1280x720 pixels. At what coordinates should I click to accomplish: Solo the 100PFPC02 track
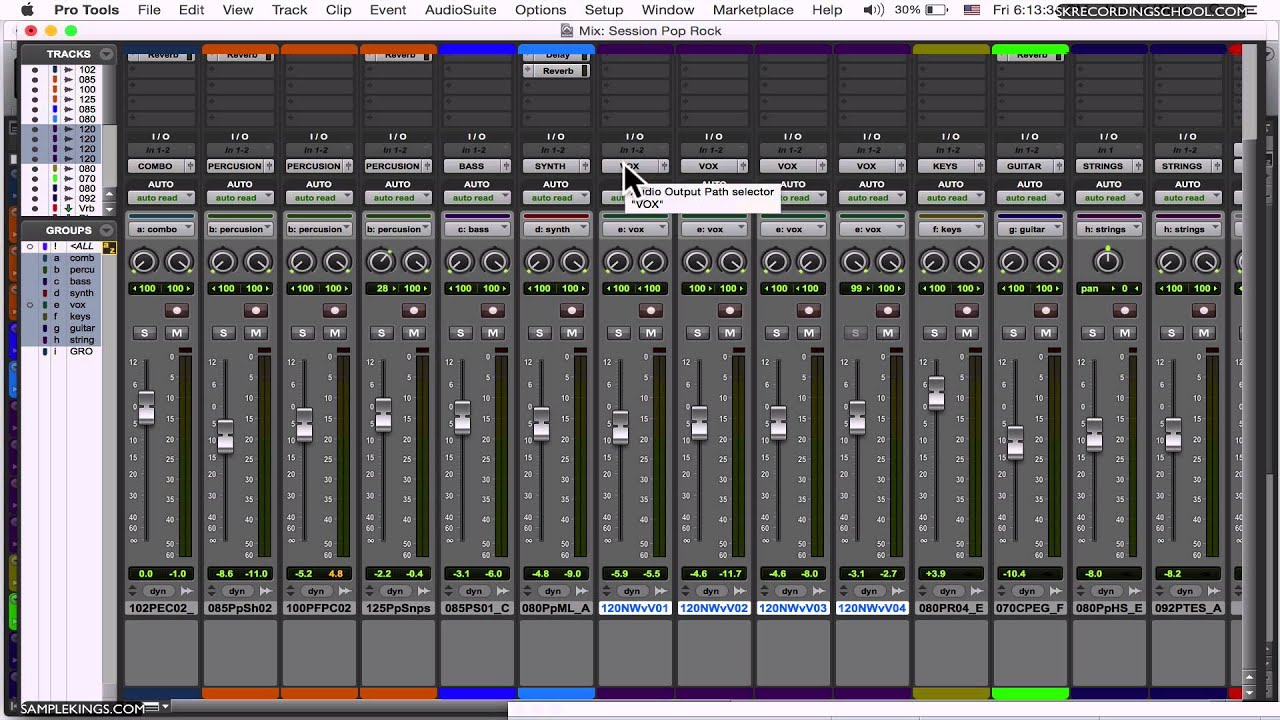[303, 333]
